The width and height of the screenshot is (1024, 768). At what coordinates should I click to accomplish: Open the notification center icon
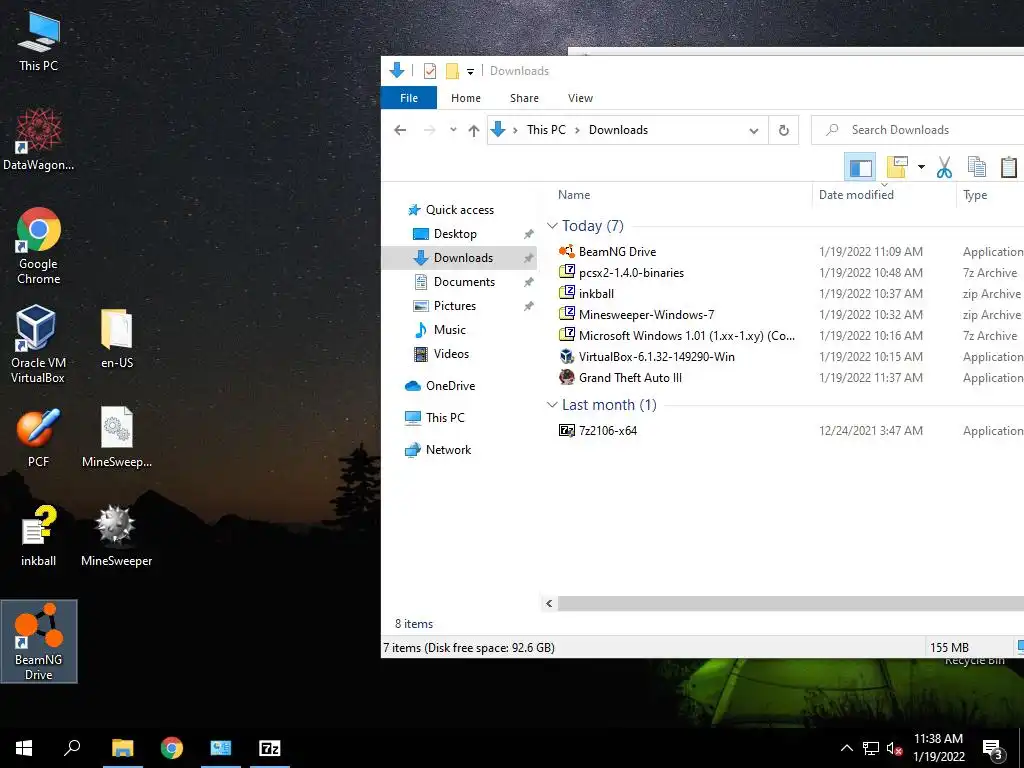pos(993,750)
